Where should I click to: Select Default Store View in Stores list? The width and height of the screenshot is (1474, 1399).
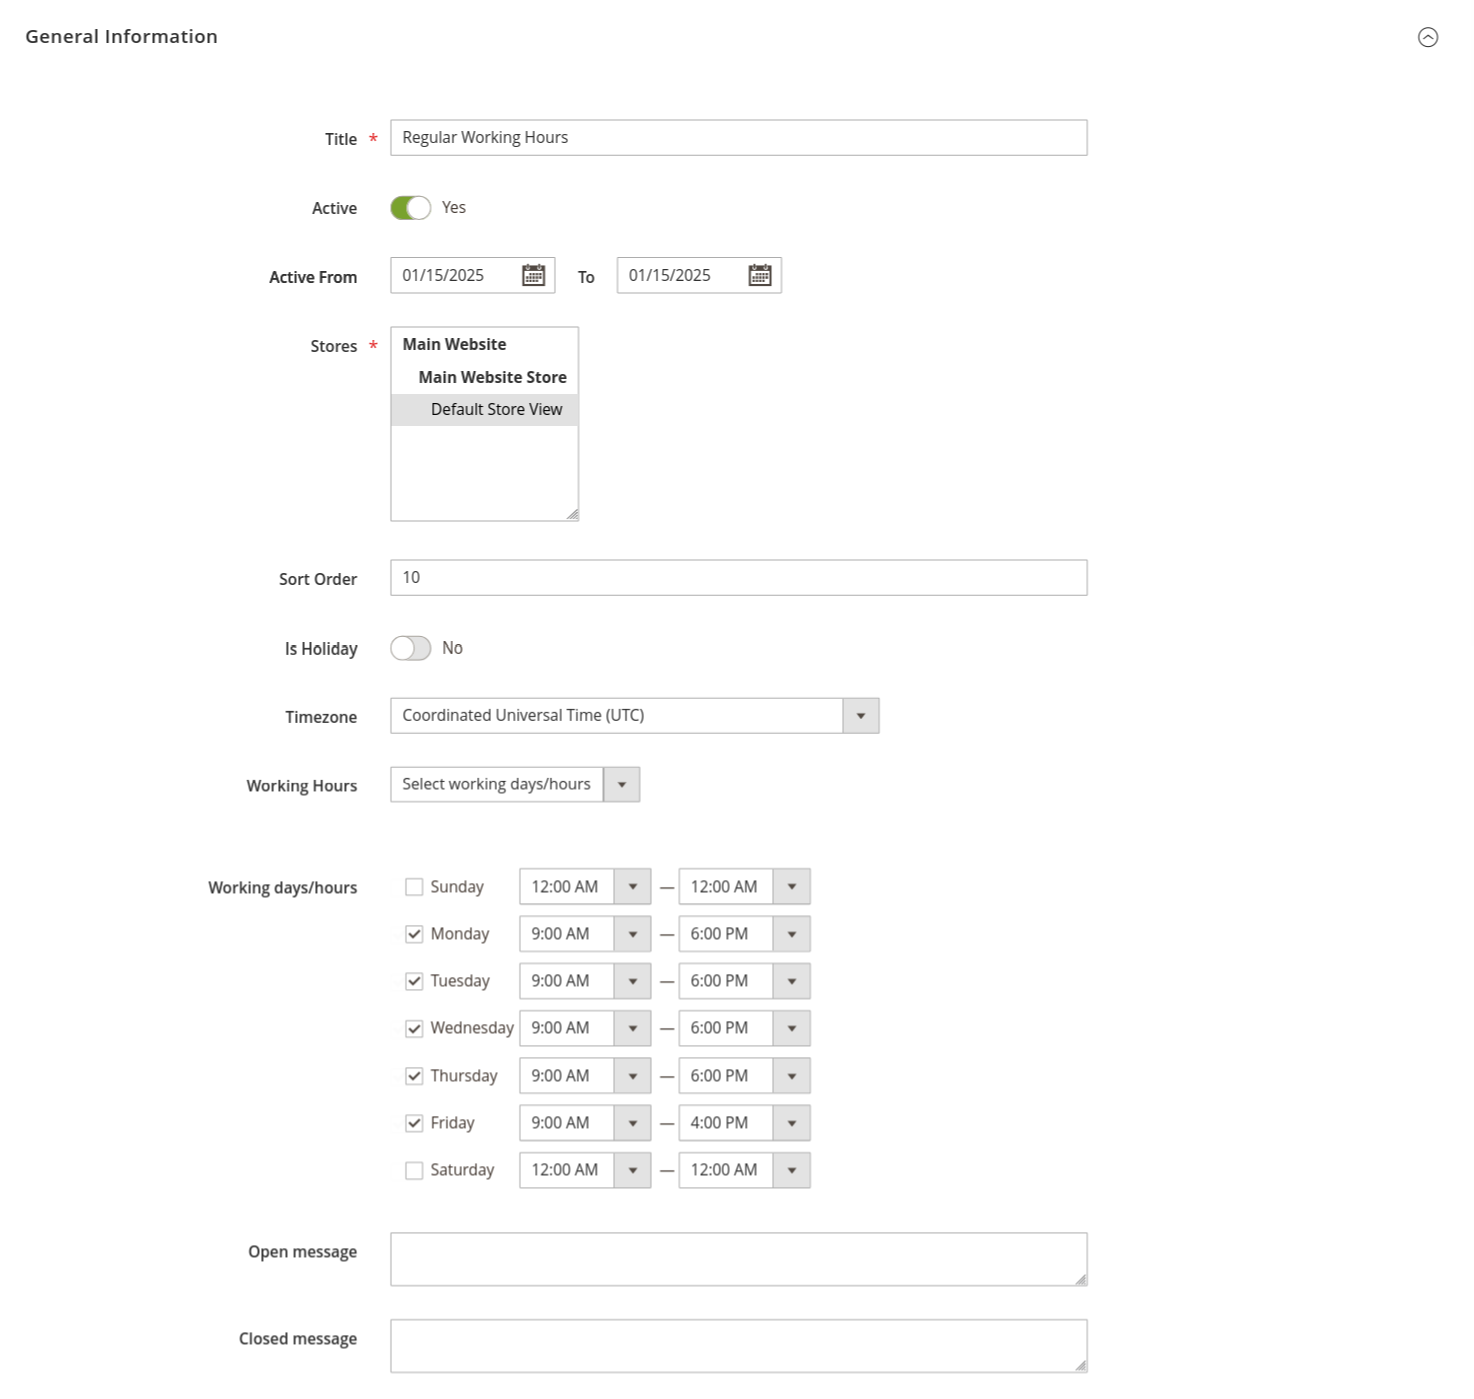(496, 410)
